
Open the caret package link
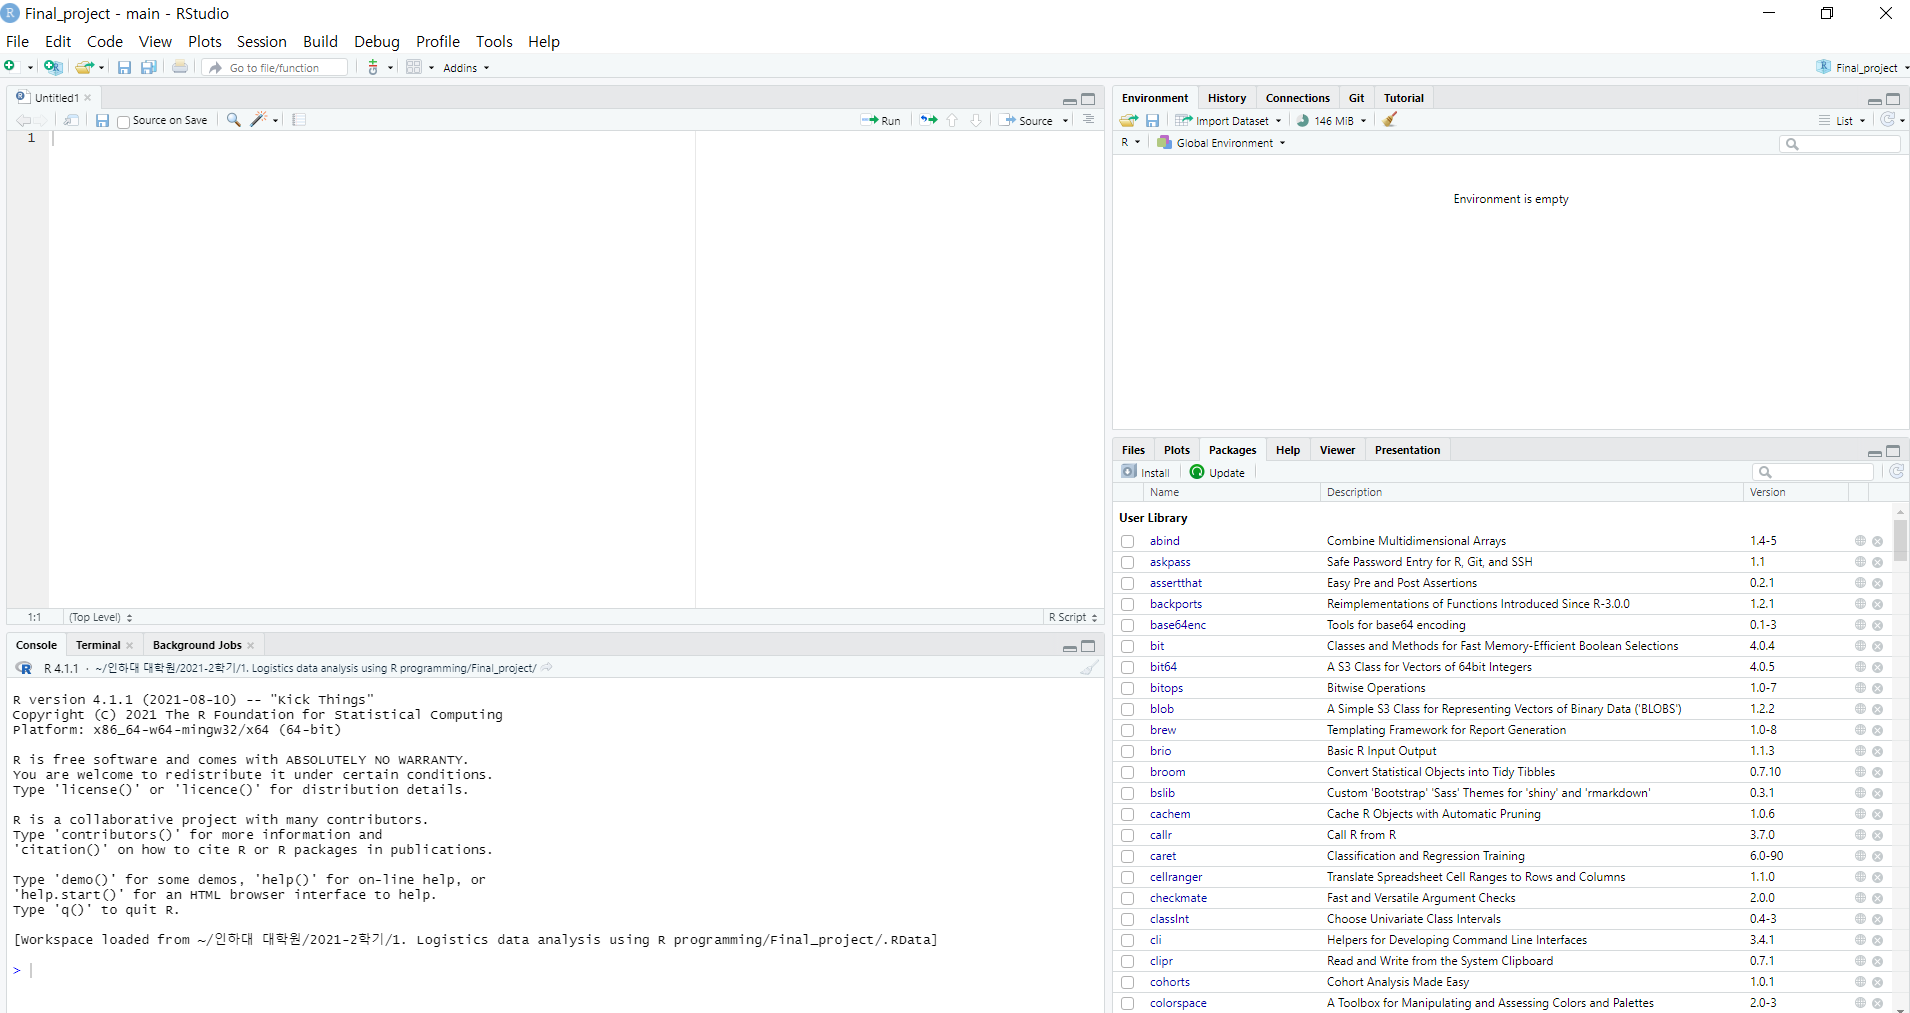(1162, 856)
